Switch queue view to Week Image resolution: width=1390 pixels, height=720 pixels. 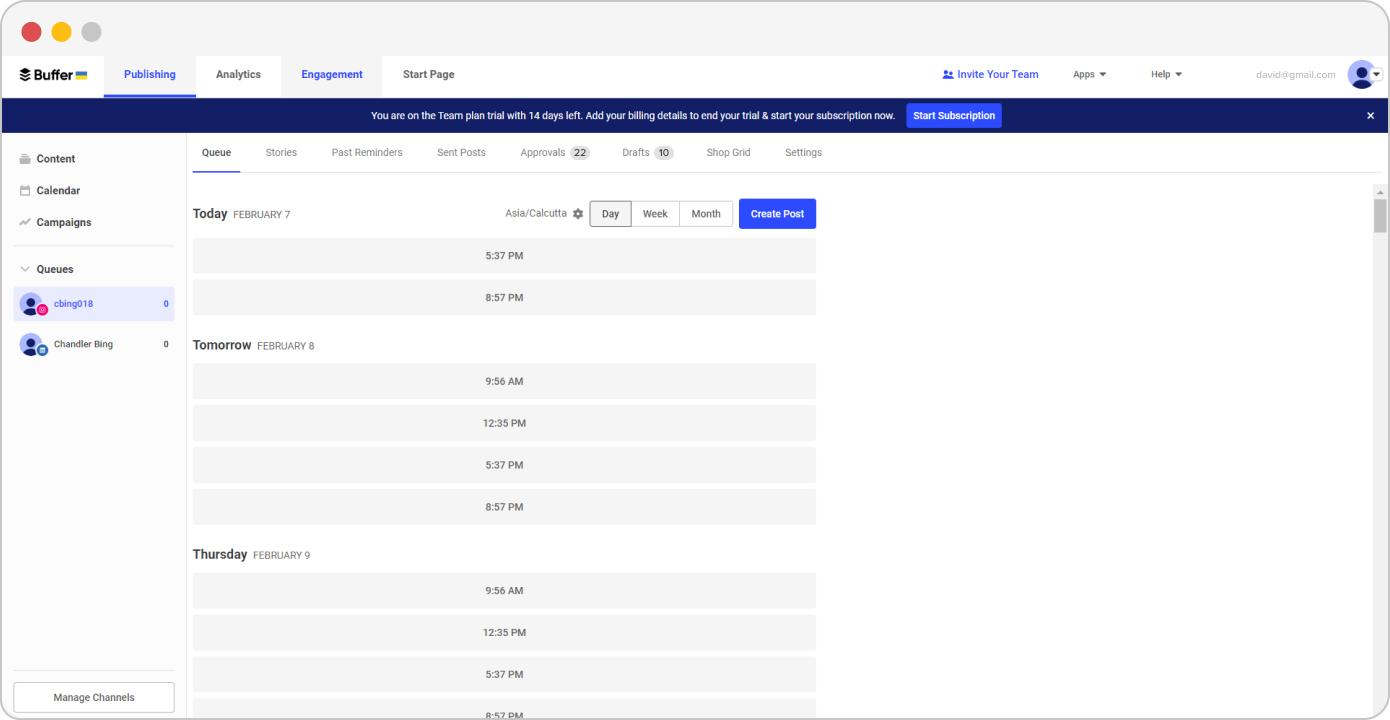(655, 214)
